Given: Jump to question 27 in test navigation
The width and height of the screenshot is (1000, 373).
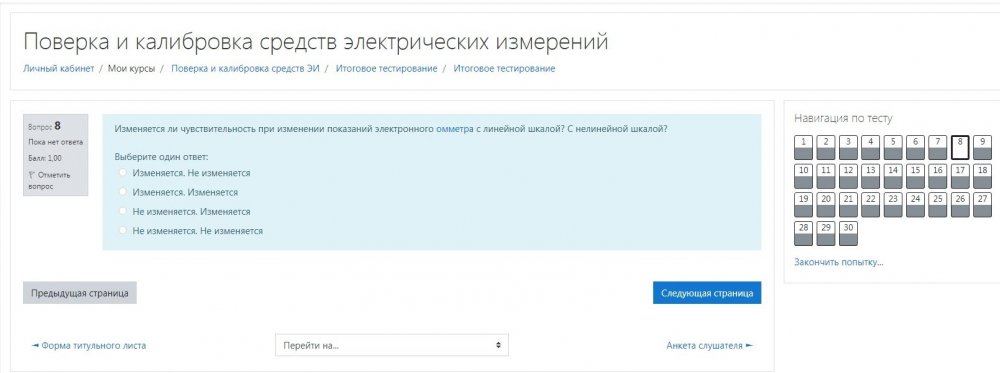Looking at the screenshot, I should tap(982, 205).
